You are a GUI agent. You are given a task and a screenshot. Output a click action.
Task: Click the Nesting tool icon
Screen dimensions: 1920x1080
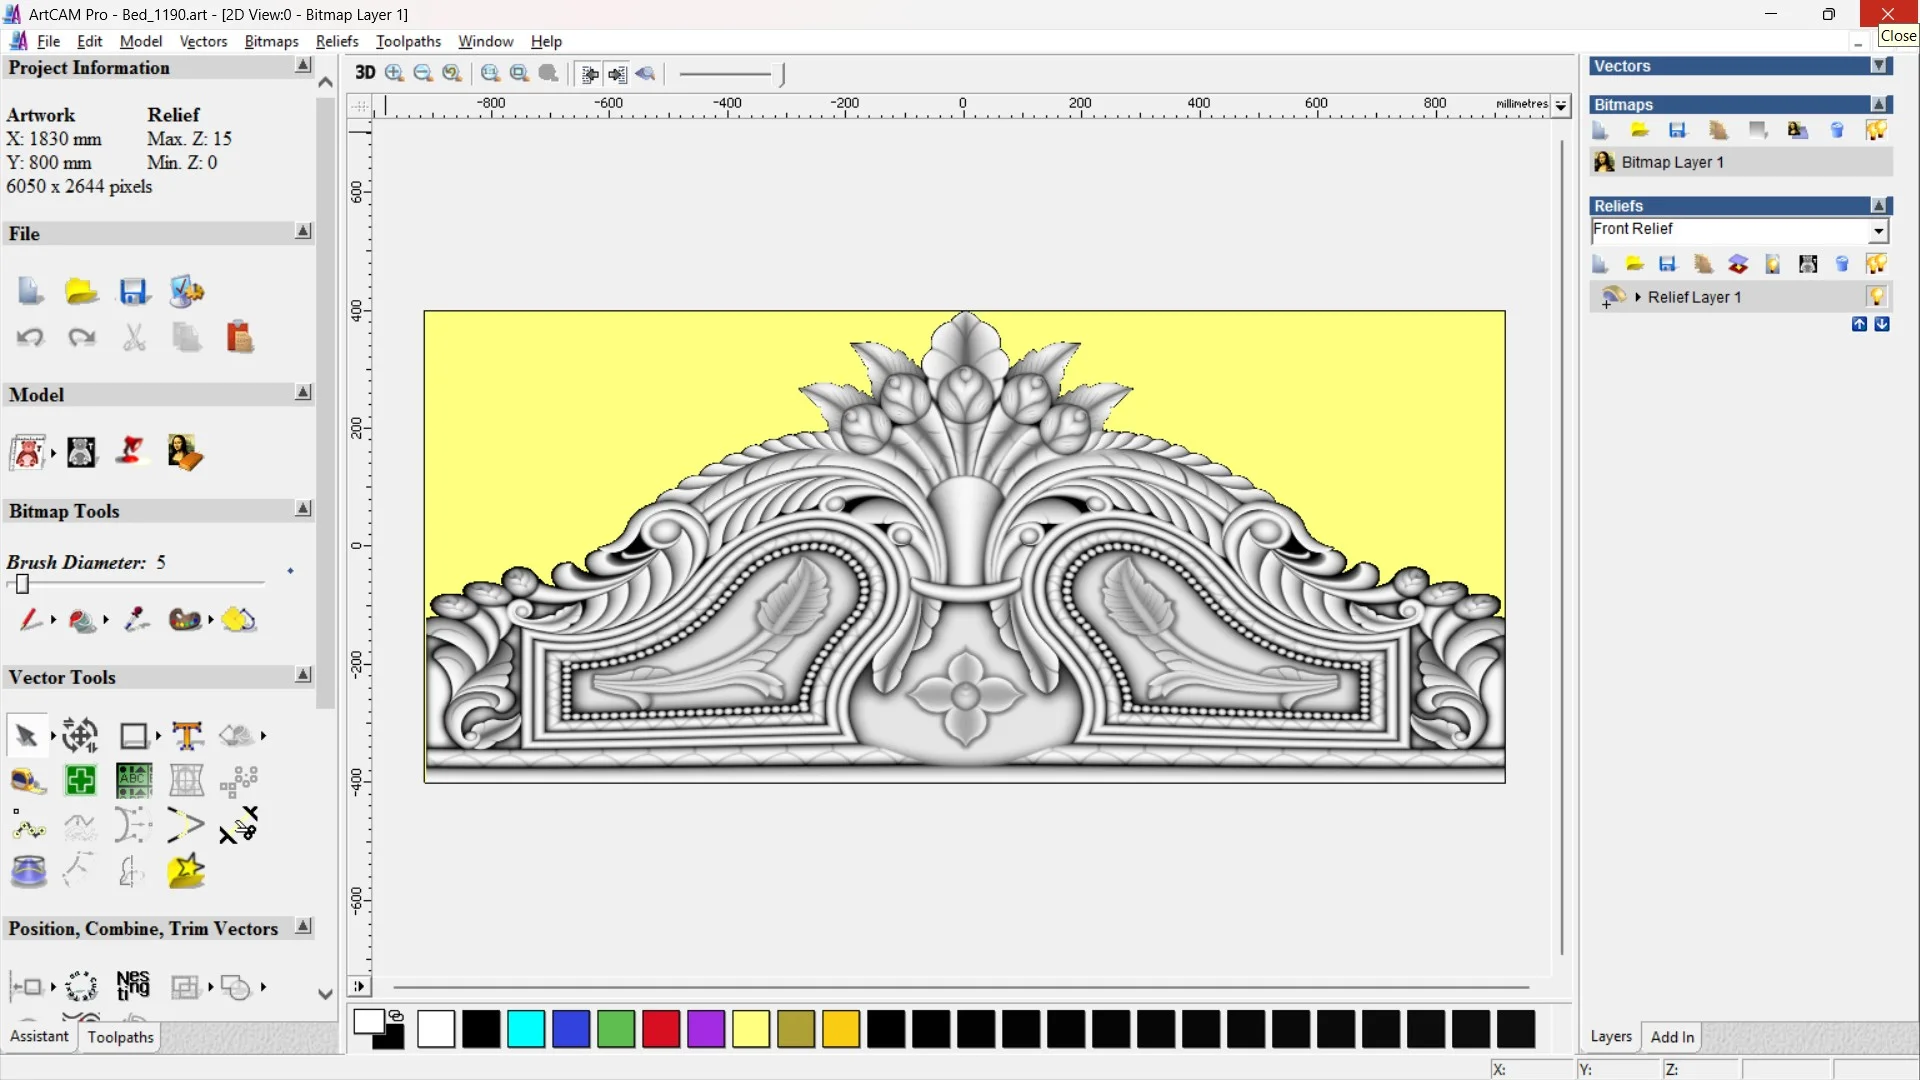pos(133,986)
